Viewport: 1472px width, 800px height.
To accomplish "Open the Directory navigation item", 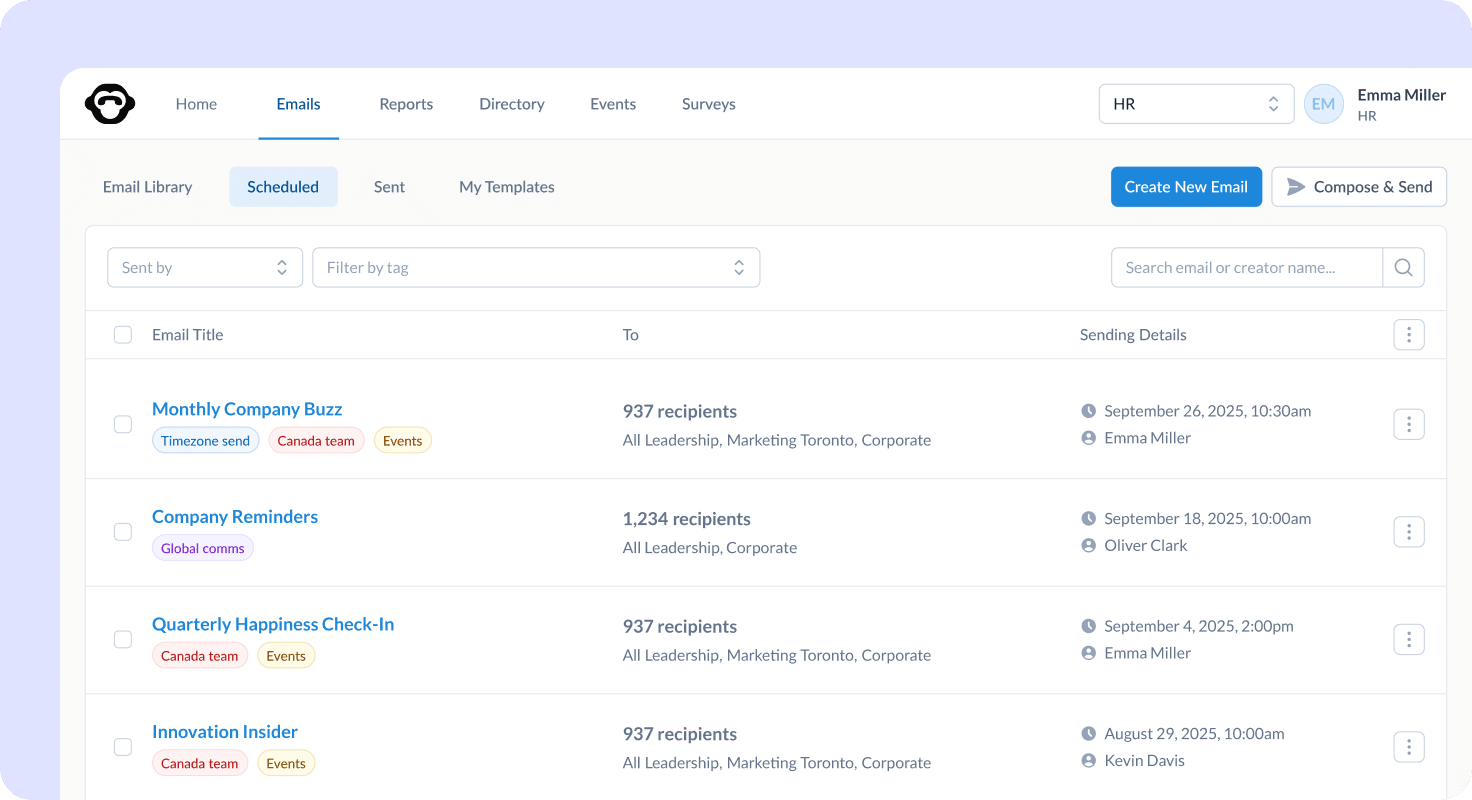I will coord(511,103).
